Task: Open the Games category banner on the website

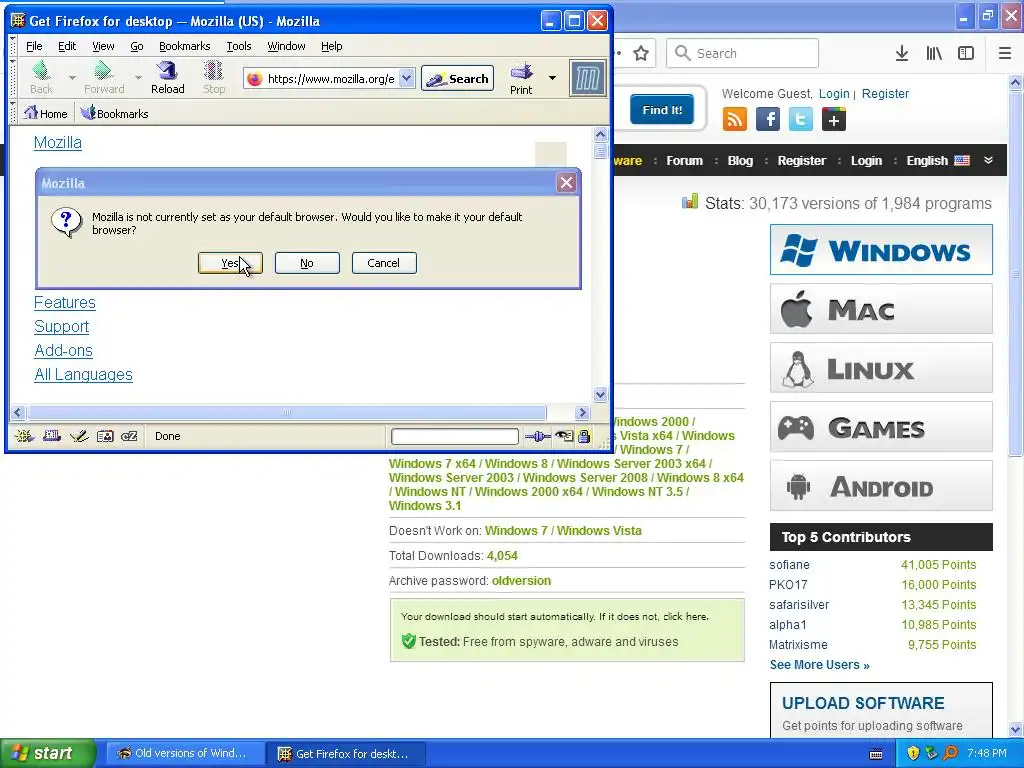Action: (881, 427)
